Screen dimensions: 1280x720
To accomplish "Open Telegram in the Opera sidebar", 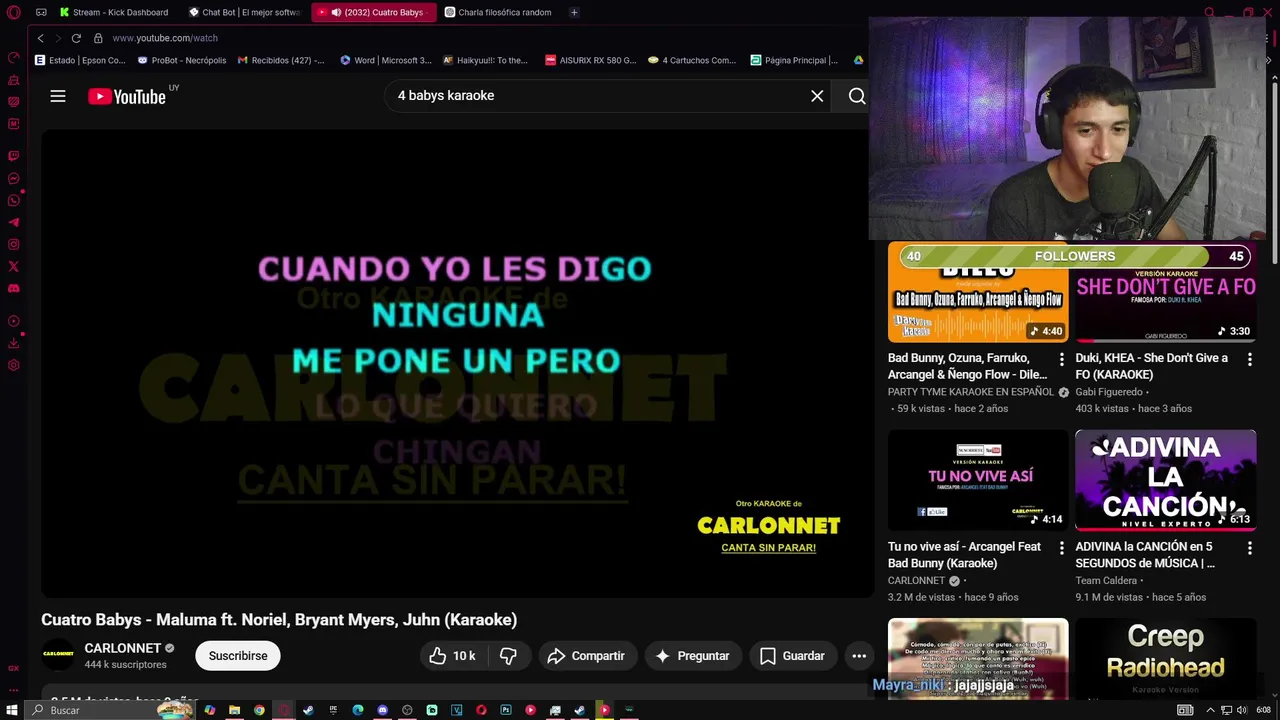I will click(13, 223).
